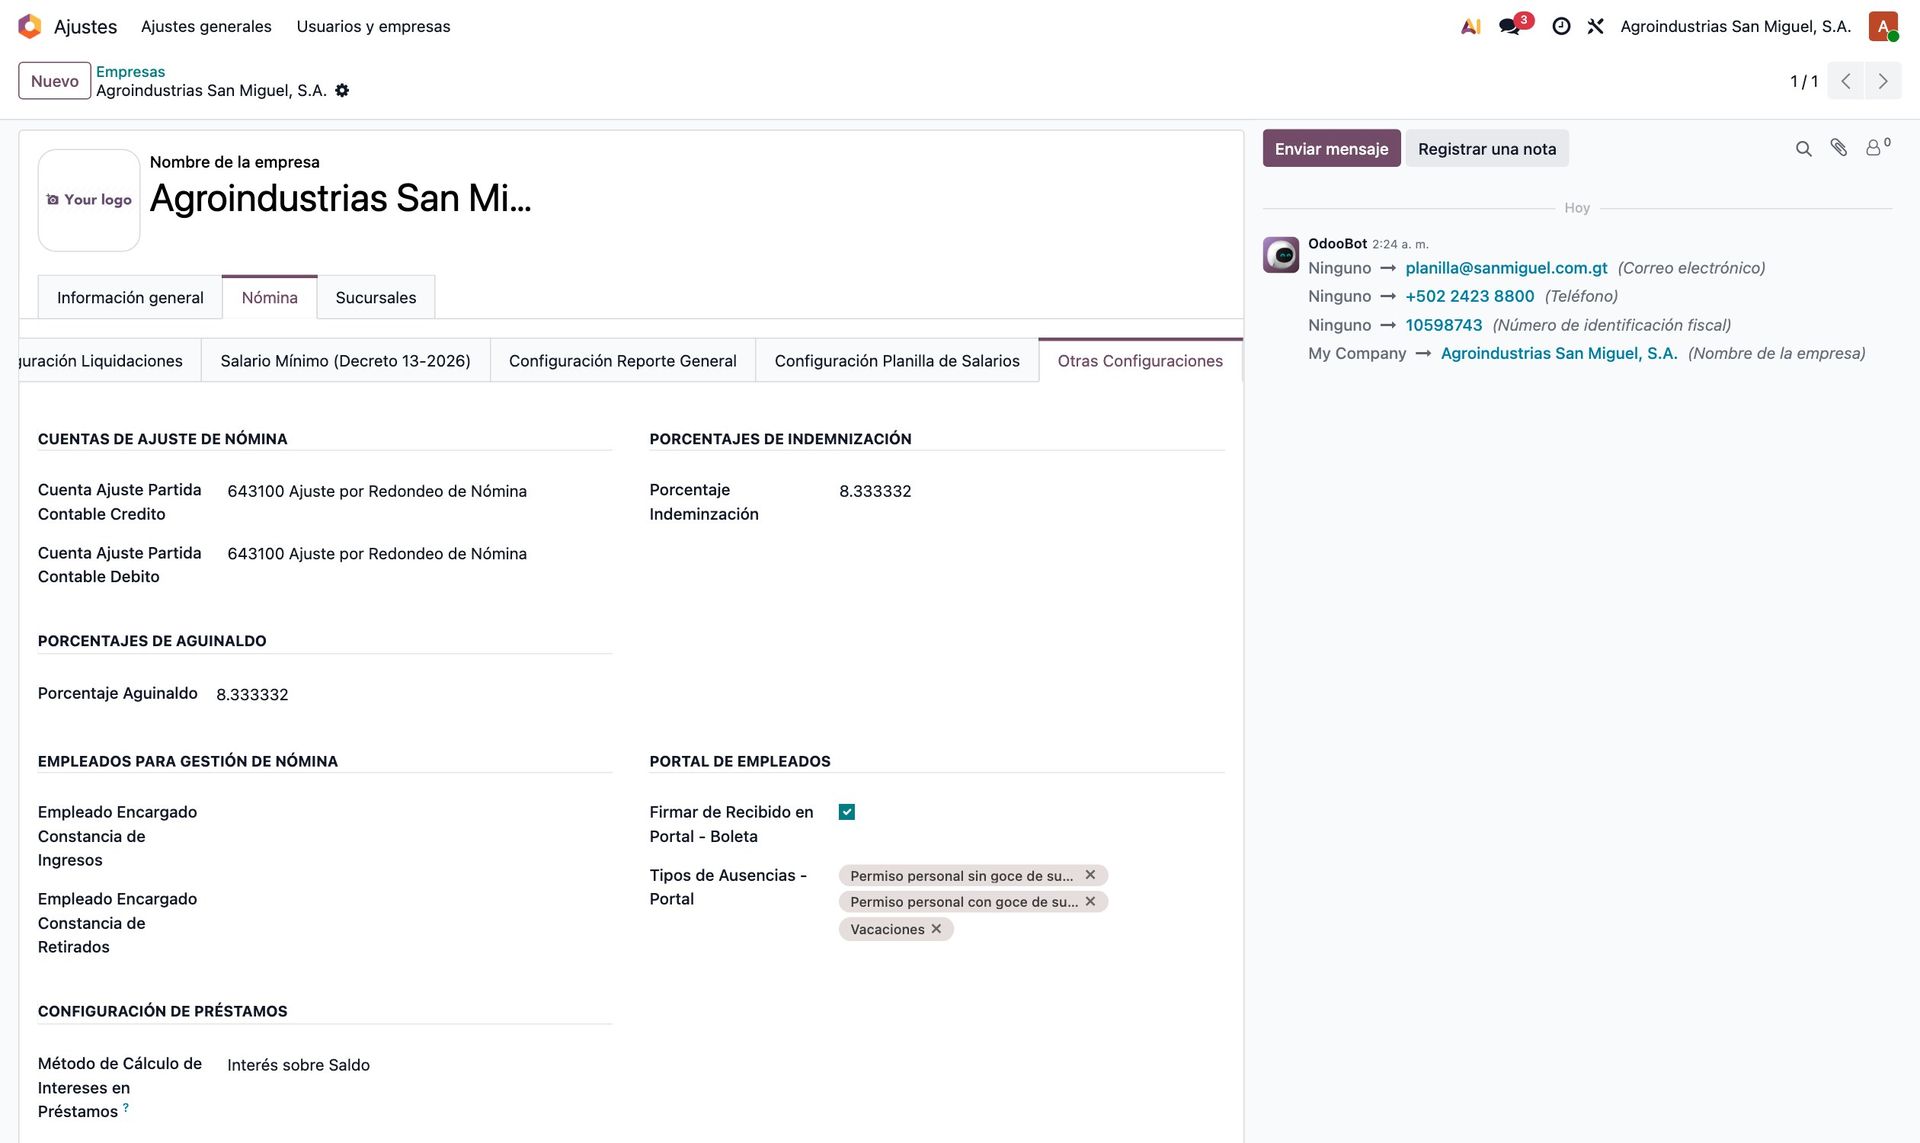Switch to Sucursales tab
Image resolution: width=1920 pixels, height=1143 pixels.
tap(376, 298)
